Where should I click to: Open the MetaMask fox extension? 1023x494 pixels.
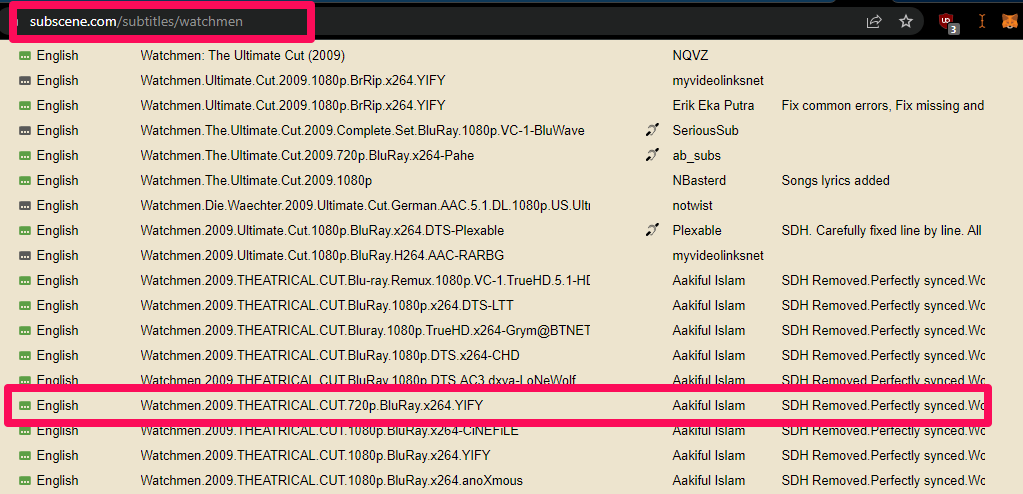click(1009, 22)
